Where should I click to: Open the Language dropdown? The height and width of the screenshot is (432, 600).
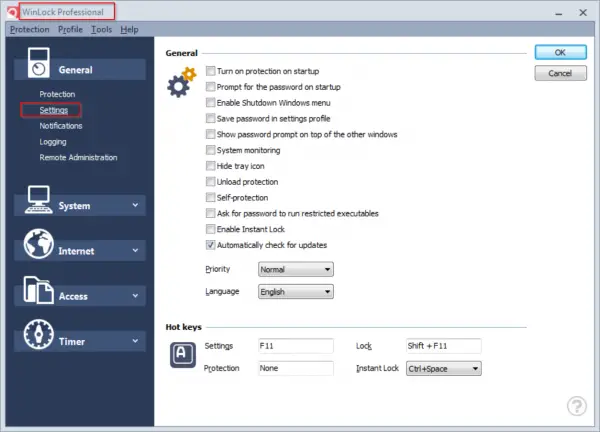click(295, 292)
